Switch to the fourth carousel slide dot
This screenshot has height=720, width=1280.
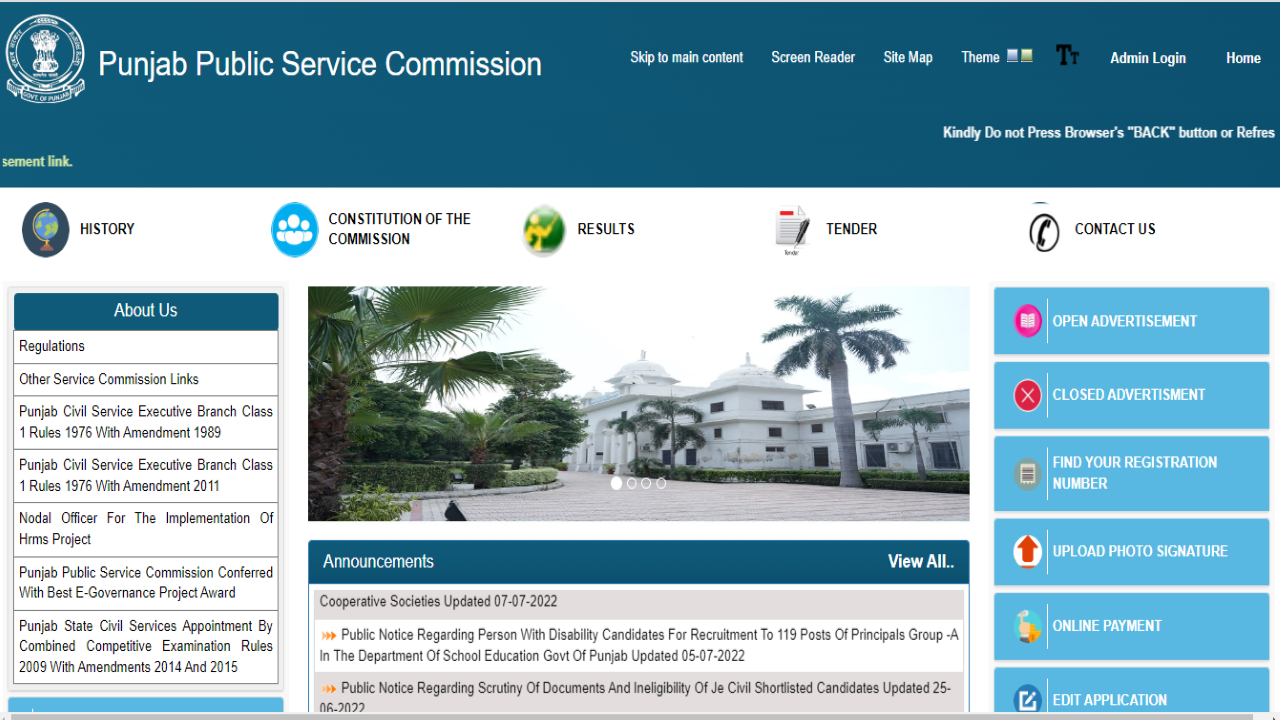[x=661, y=483]
